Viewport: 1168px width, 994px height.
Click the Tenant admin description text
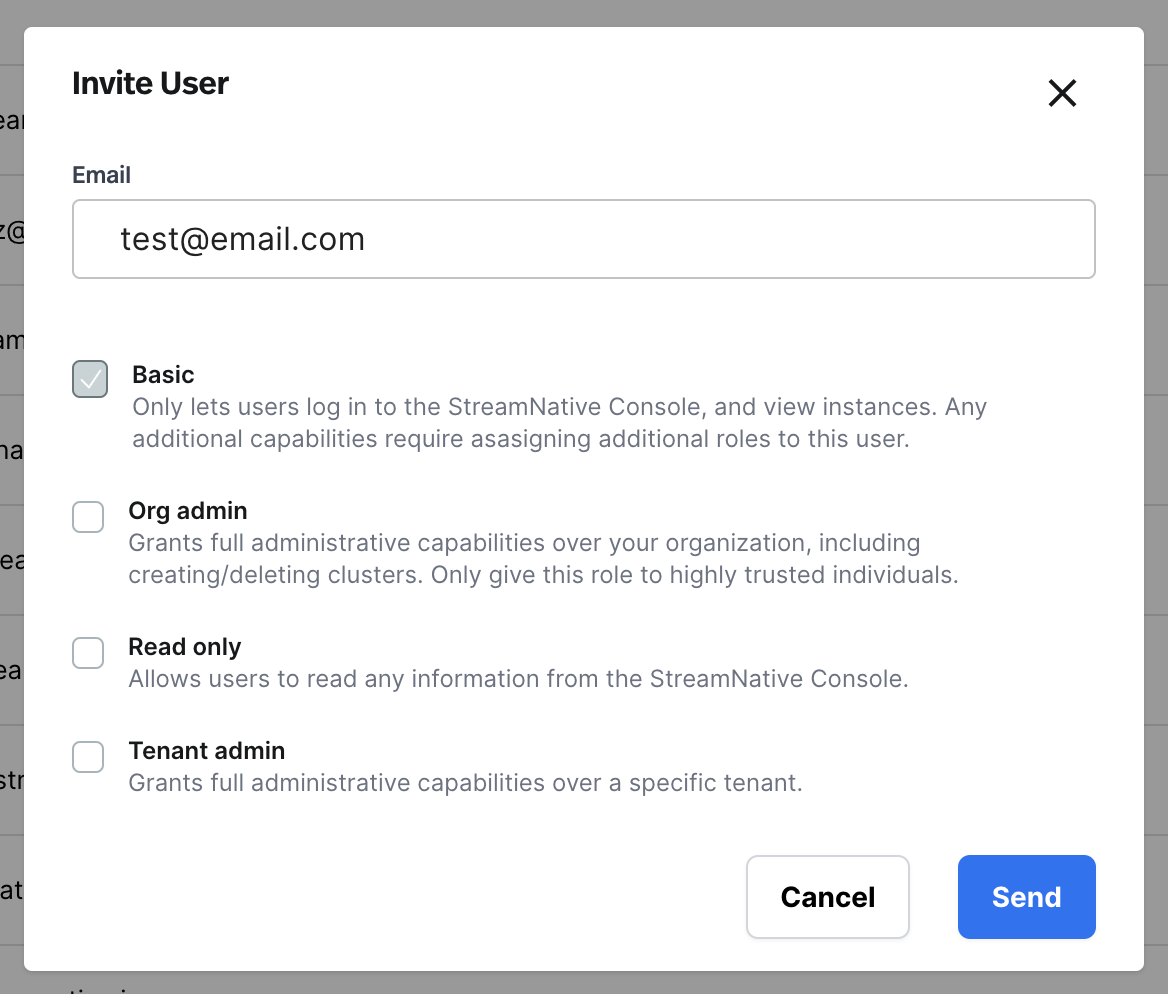tap(465, 783)
